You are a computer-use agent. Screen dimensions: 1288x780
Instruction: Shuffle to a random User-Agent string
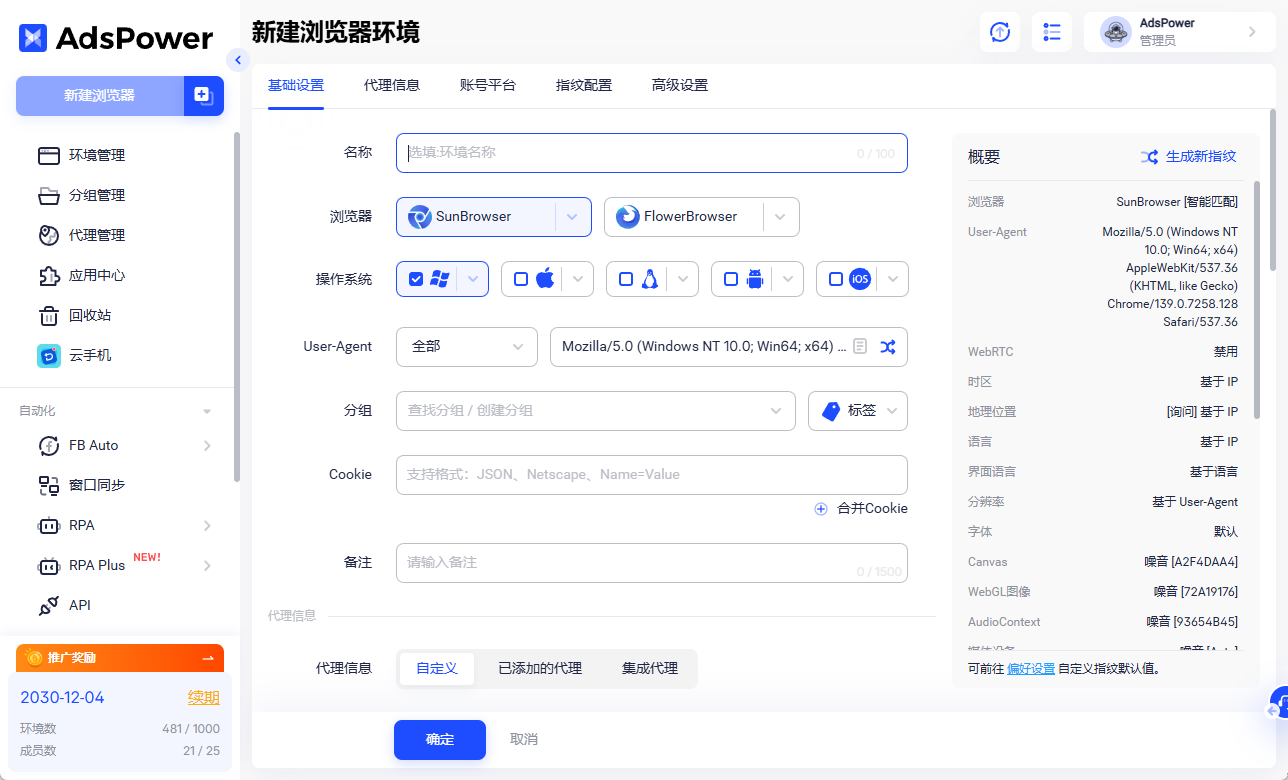click(888, 347)
